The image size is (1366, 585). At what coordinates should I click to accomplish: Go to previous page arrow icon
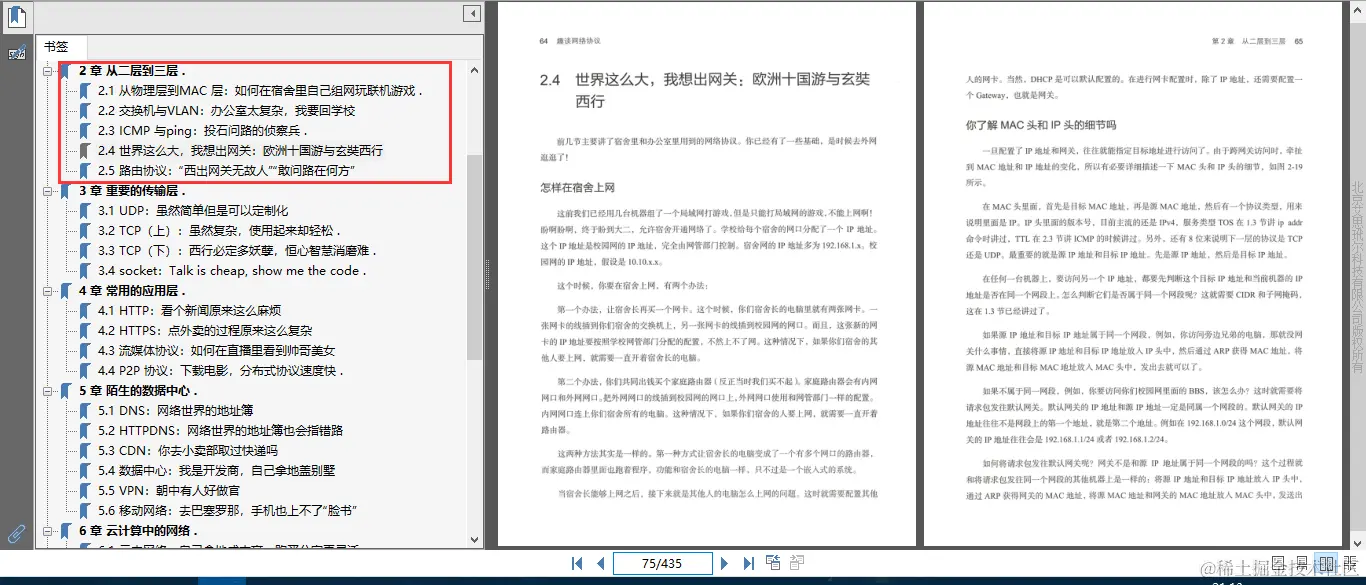[600, 563]
